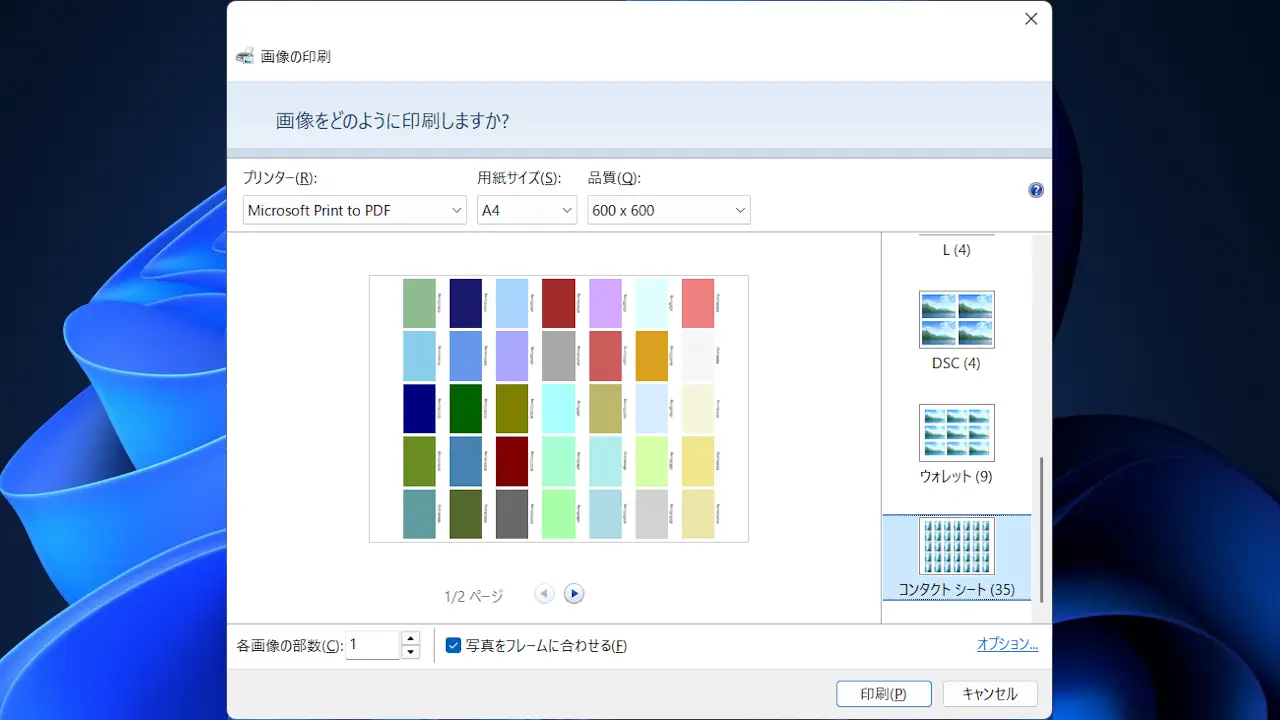Click the キャンセル button
The image size is (1280, 720).
(x=989, y=694)
